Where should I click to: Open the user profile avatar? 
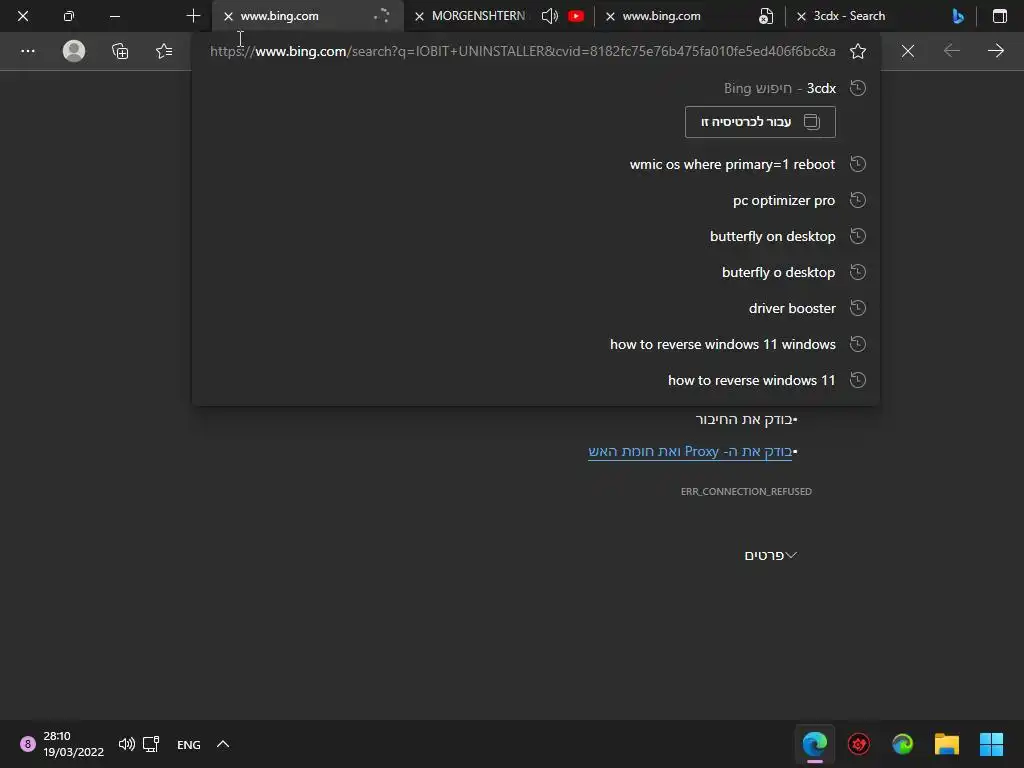click(74, 51)
